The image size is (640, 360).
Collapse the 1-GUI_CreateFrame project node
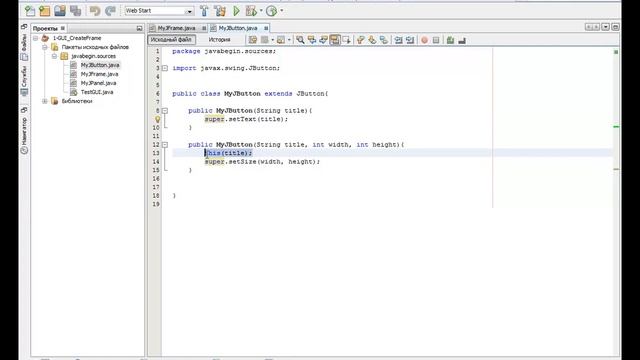[36, 38]
